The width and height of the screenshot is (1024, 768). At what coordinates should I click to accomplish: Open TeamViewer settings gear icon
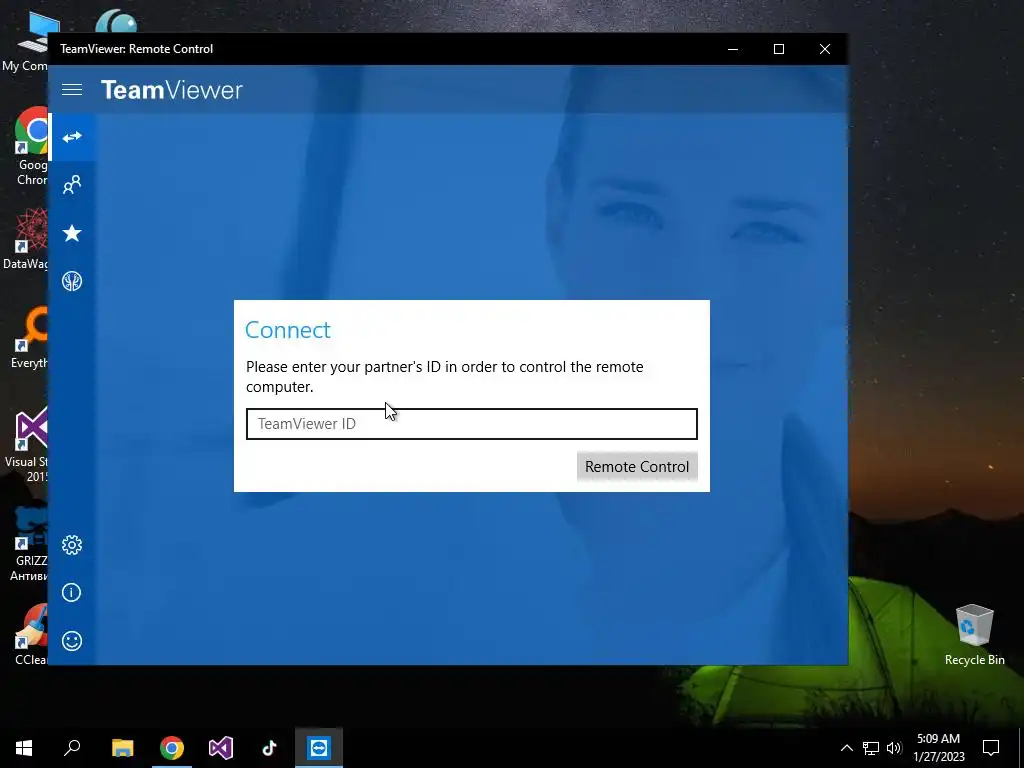coord(72,545)
